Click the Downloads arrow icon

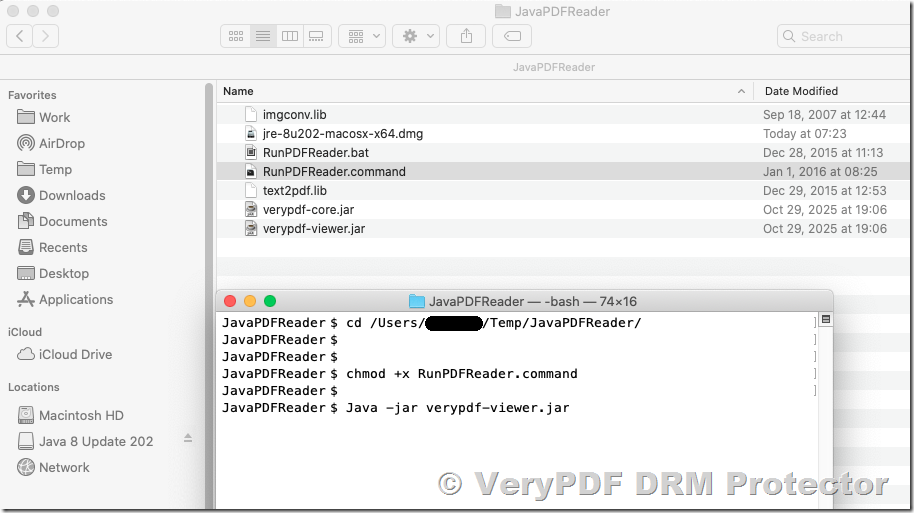26,195
